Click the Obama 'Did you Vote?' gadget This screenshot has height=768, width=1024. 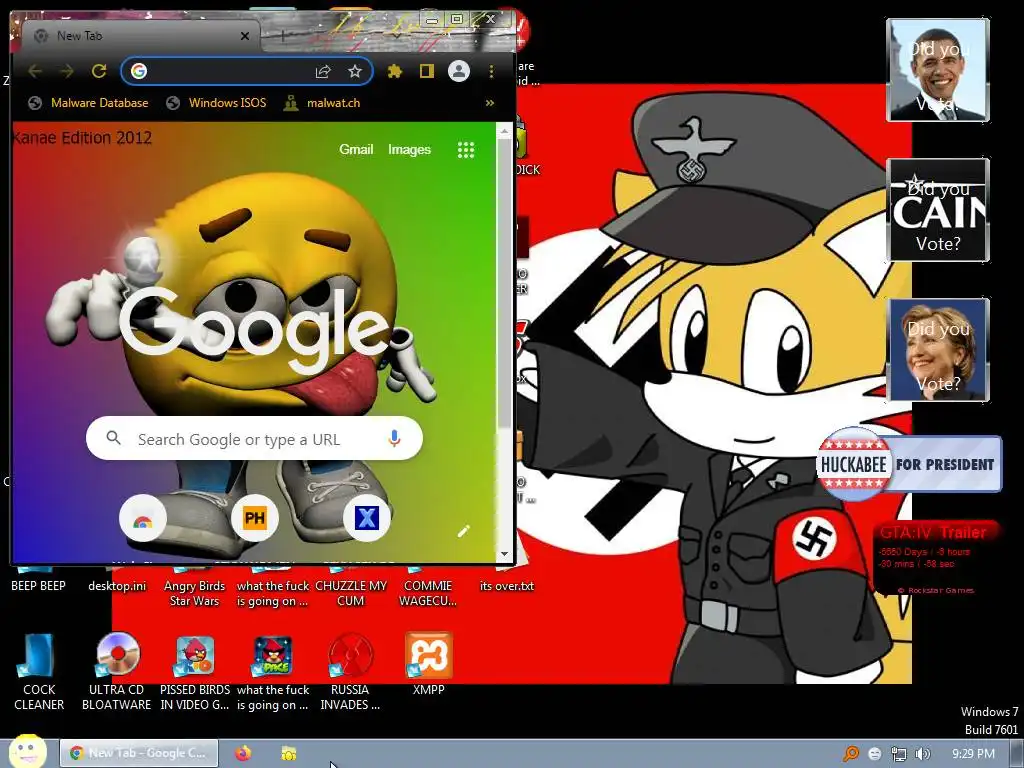tap(938, 70)
